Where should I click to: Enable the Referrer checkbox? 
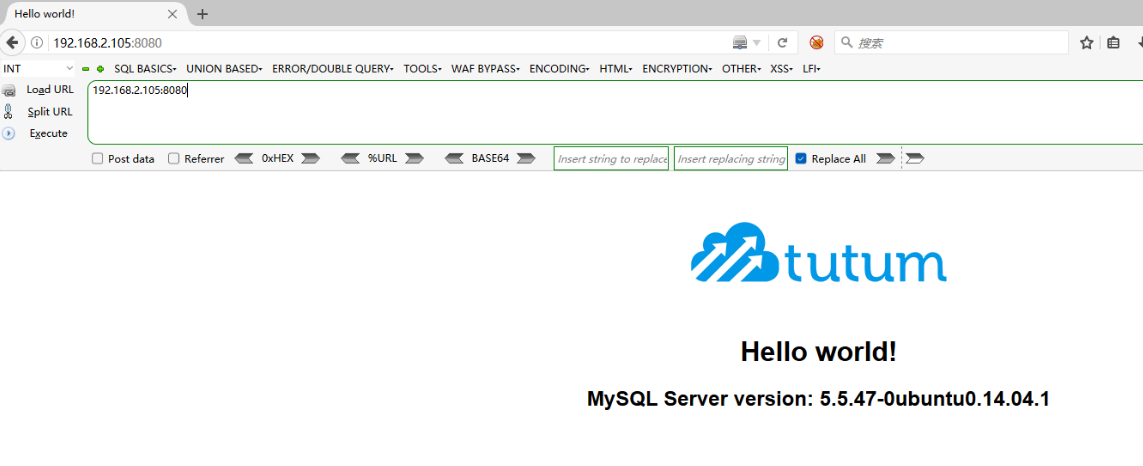coord(173,158)
